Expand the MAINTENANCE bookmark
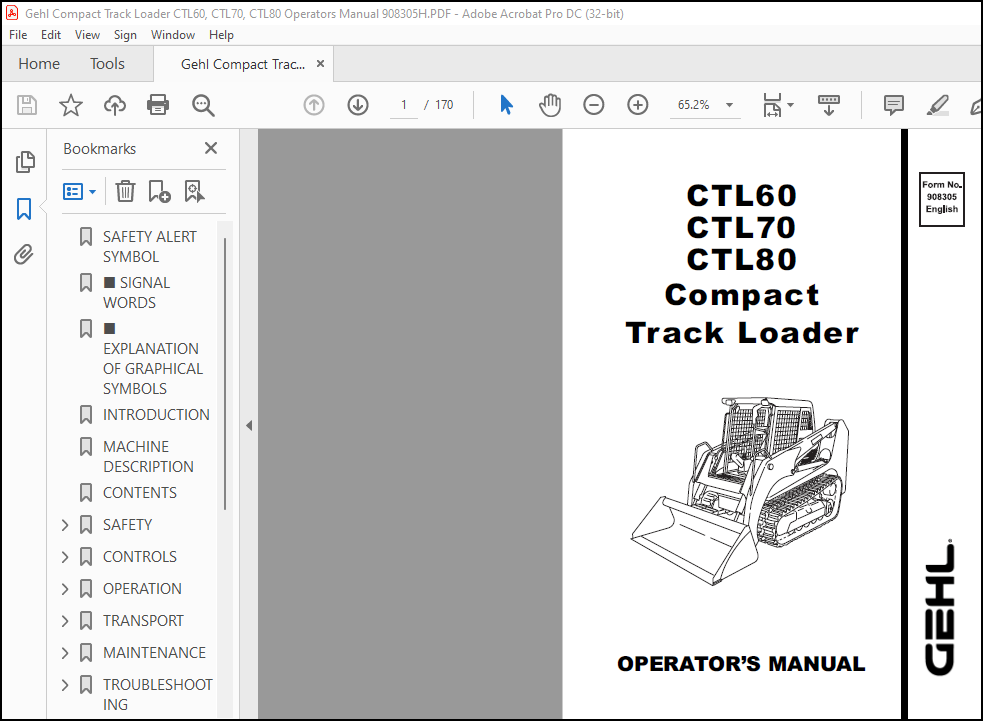This screenshot has height=721, width=983. click(65, 653)
